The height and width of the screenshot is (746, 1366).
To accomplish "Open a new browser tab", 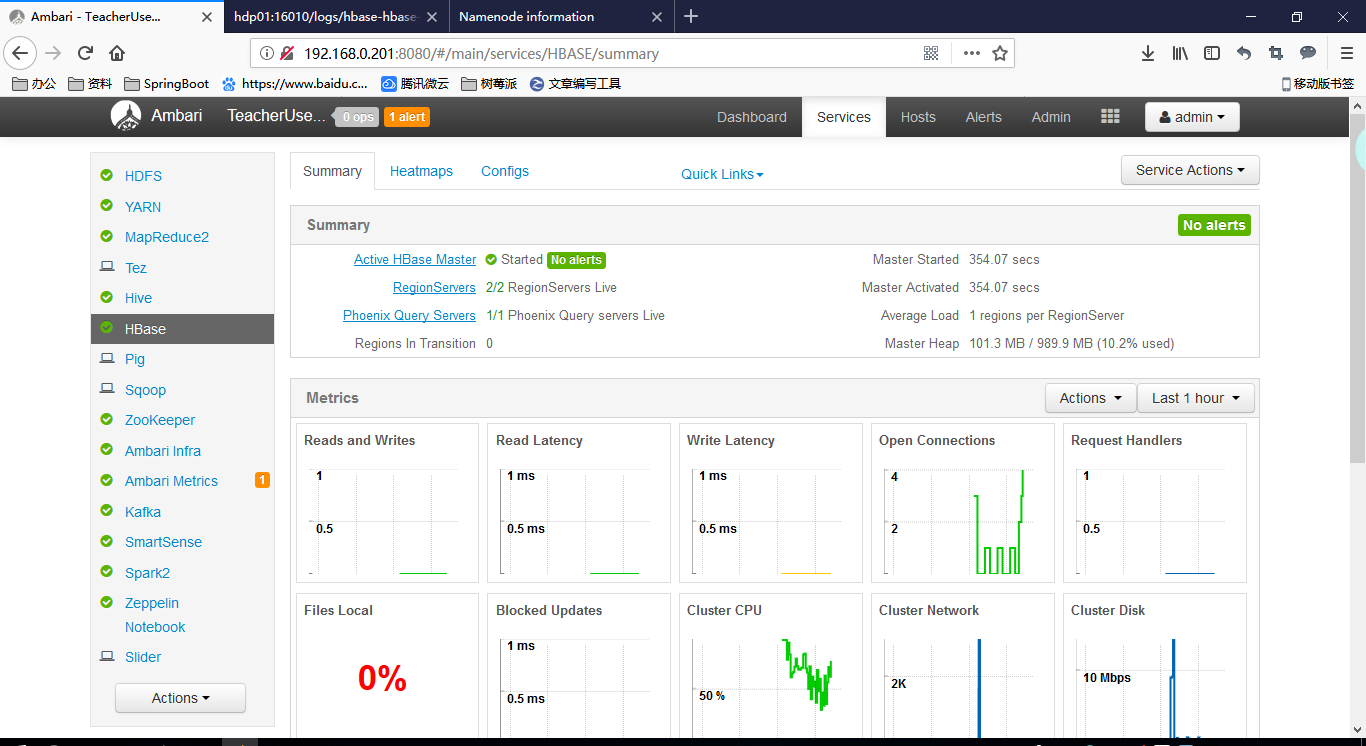I will point(691,16).
